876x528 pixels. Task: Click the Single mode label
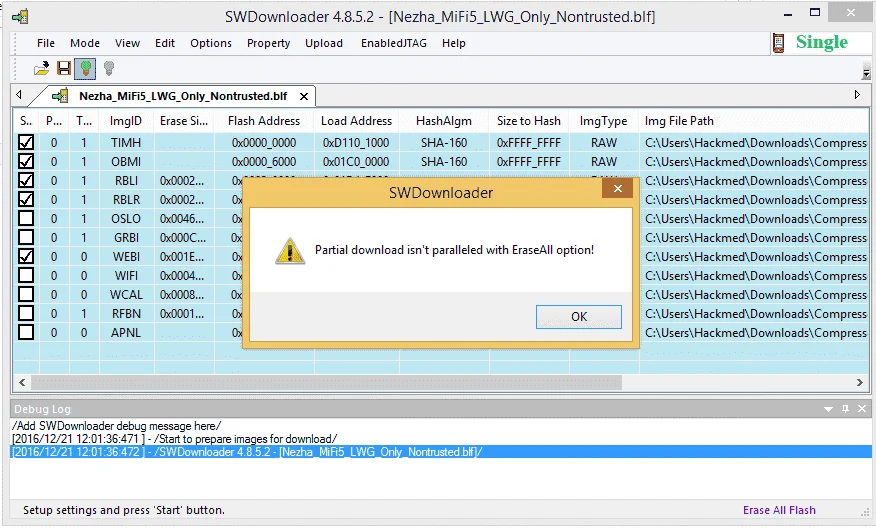pos(822,42)
